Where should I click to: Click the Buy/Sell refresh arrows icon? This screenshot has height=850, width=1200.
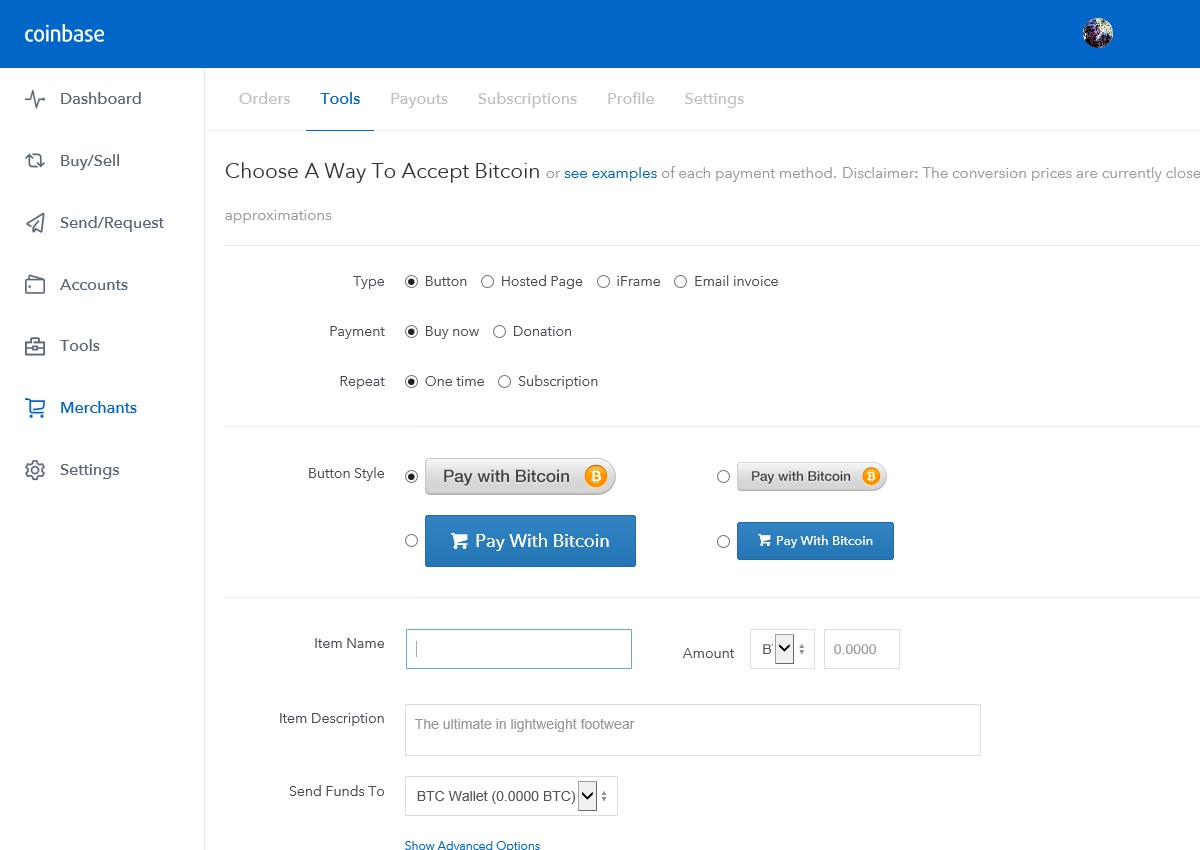click(35, 161)
